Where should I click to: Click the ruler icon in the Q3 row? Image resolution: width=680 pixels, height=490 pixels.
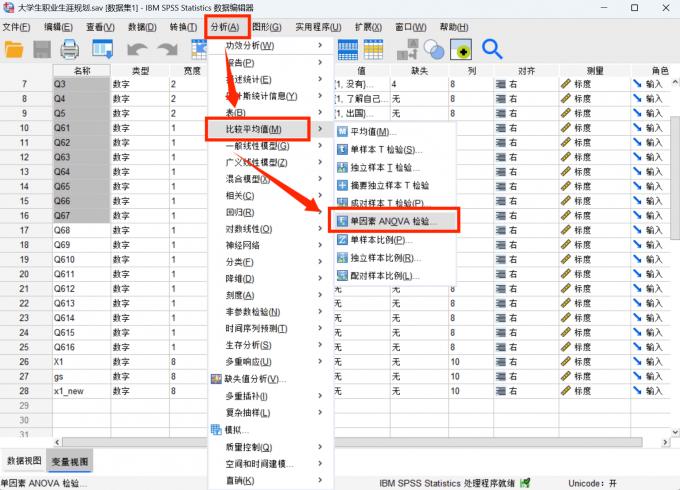pyautogui.click(x=566, y=84)
